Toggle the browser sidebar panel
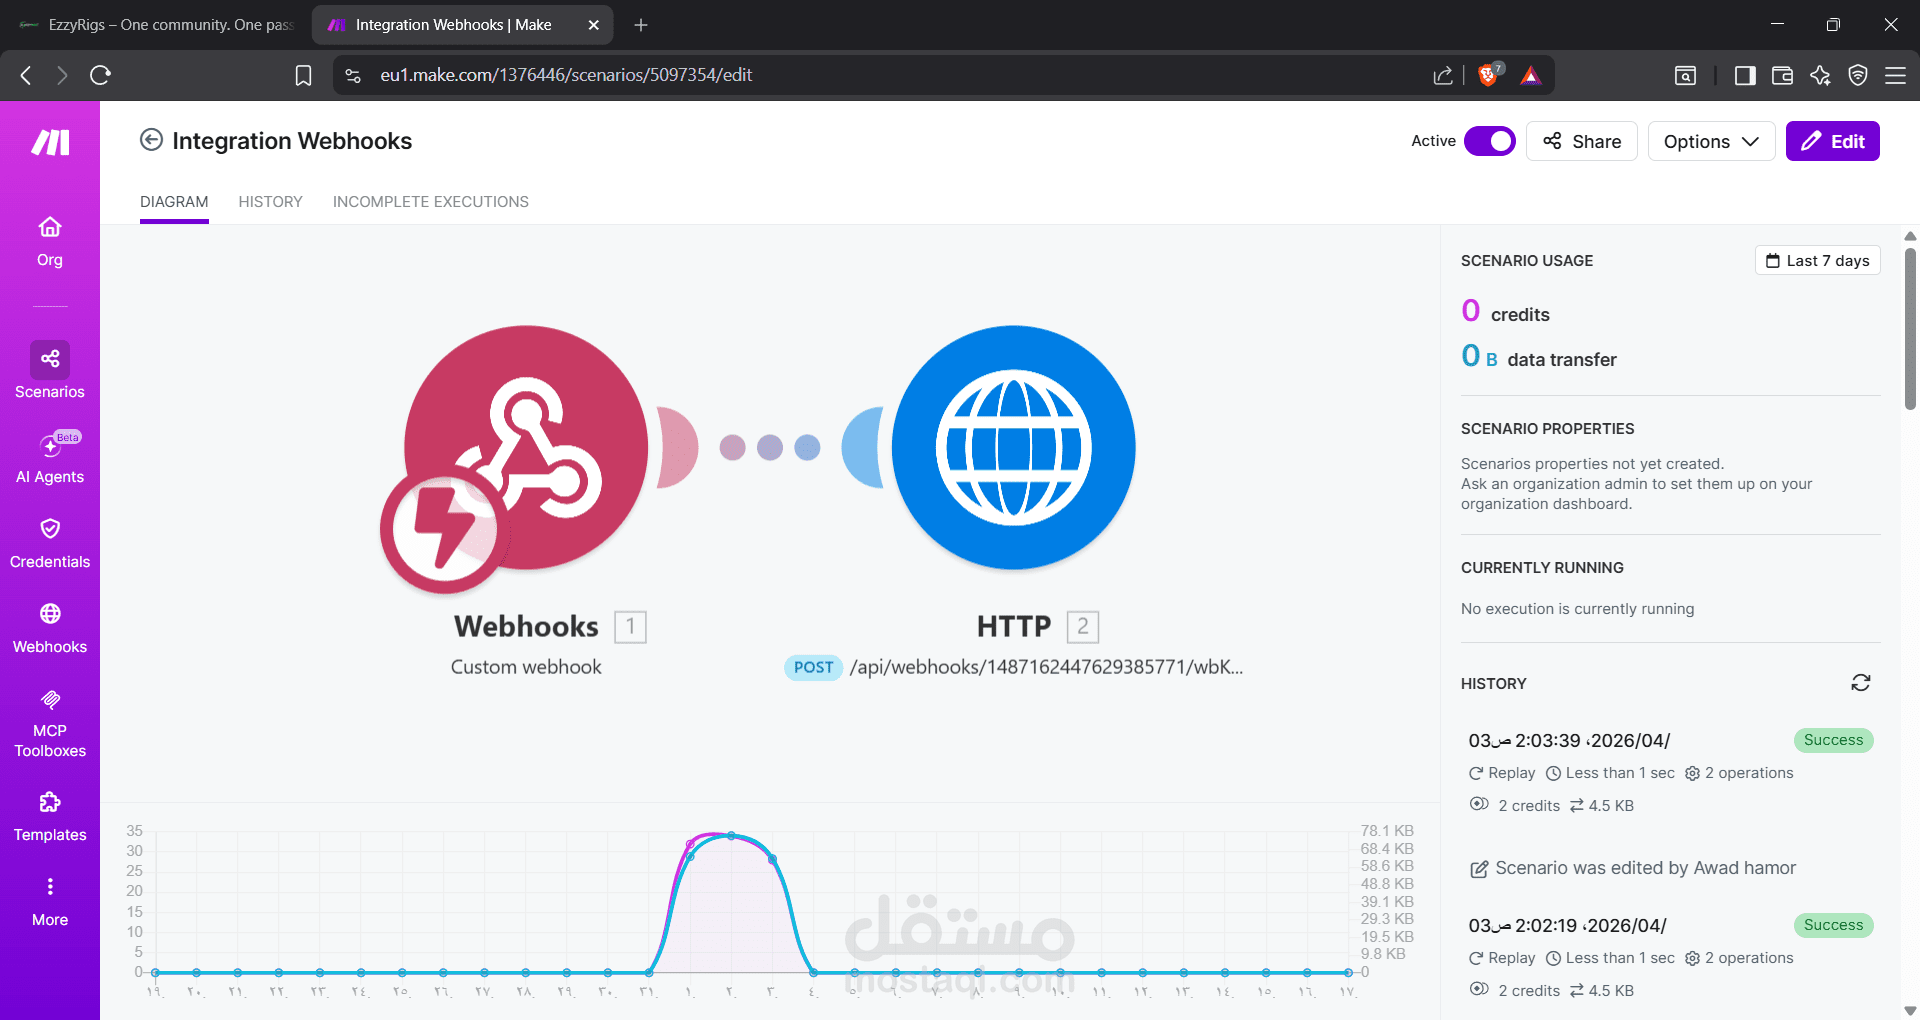The height and width of the screenshot is (1020, 1920). point(1745,75)
